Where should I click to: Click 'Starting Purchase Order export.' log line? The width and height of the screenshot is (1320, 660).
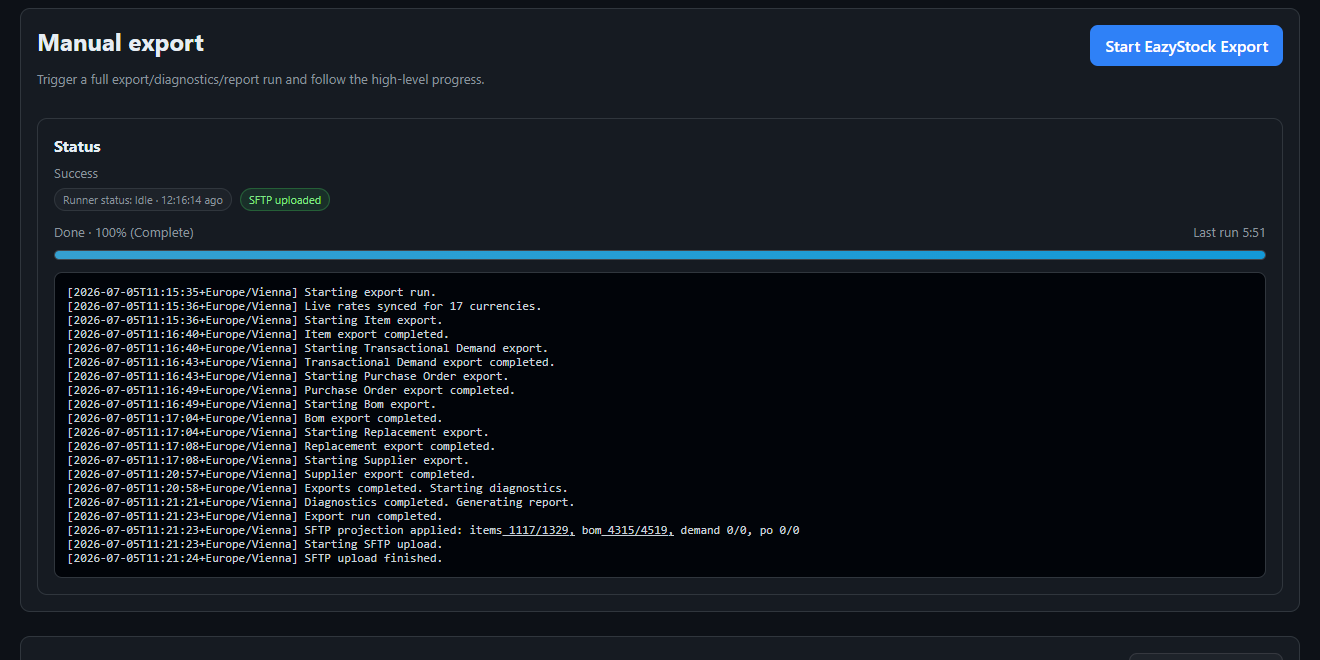click(288, 376)
